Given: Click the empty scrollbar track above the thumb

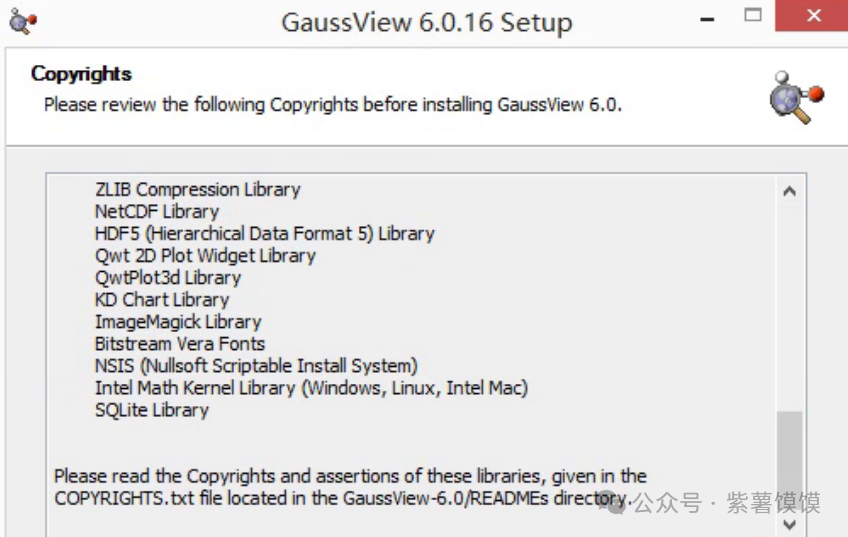Looking at the screenshot, I should coord(789,300).
